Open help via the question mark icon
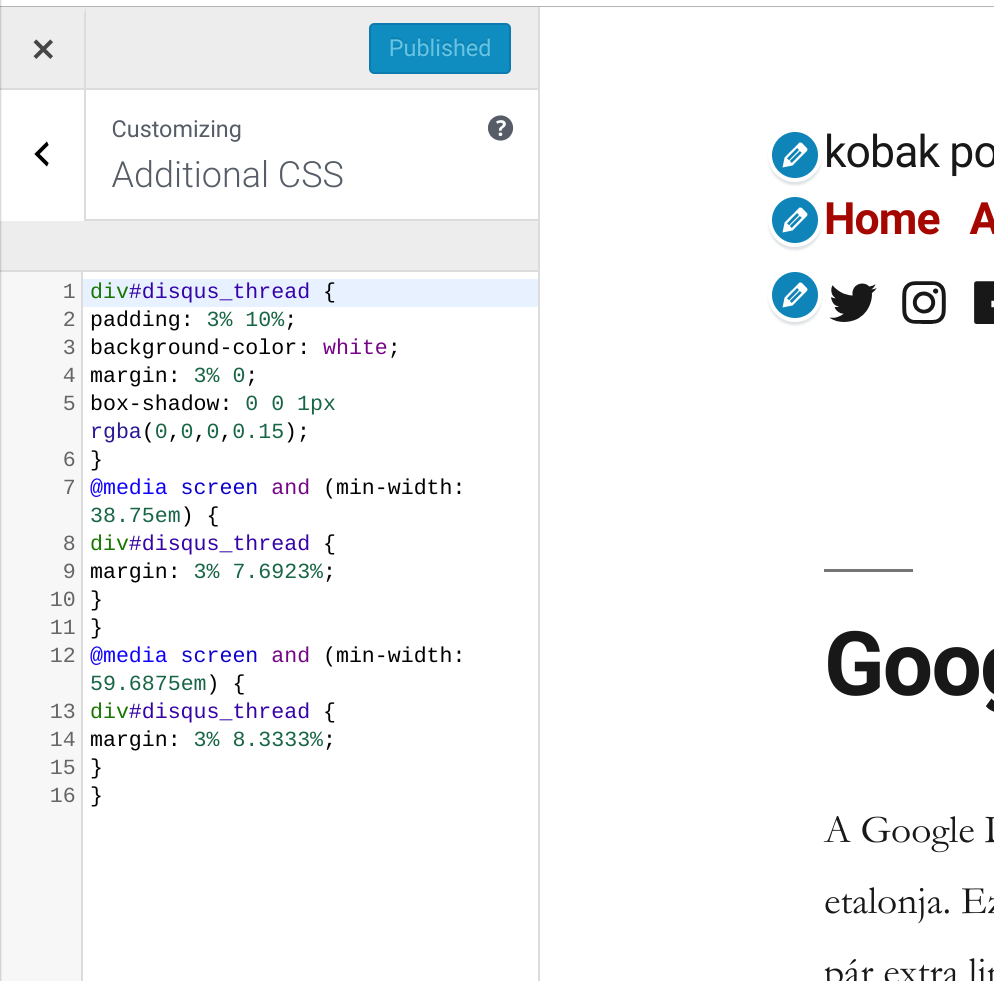 point(500,128)
